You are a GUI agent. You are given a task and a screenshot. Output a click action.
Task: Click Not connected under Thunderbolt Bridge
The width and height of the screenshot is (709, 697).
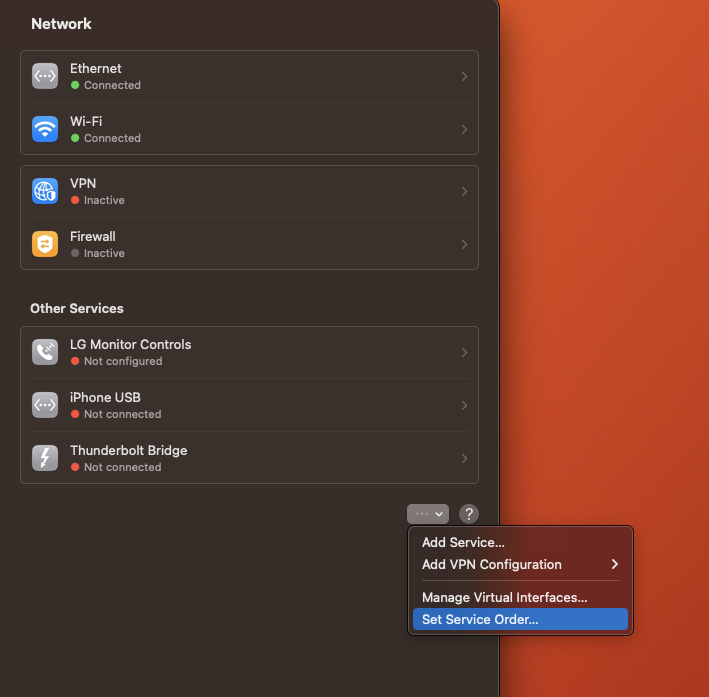(x=123, y=467)
